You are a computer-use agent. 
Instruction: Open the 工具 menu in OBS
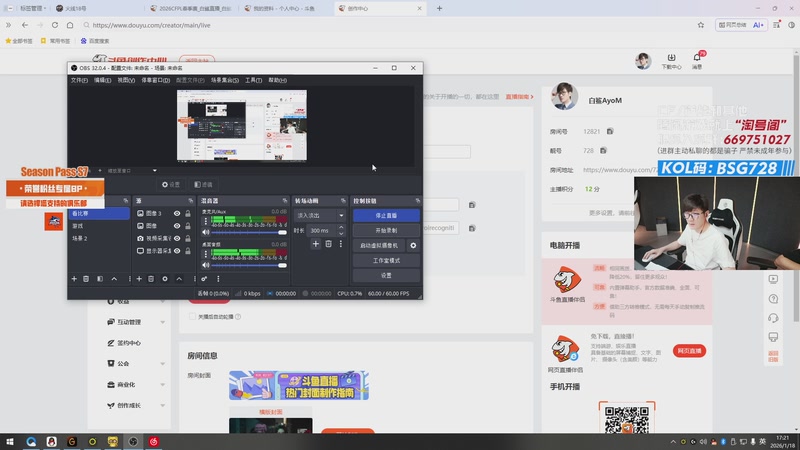click(254, 80)
